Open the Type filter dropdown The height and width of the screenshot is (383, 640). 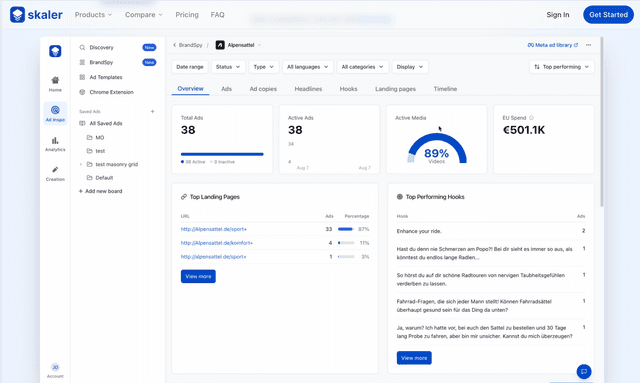pos(264,67)
